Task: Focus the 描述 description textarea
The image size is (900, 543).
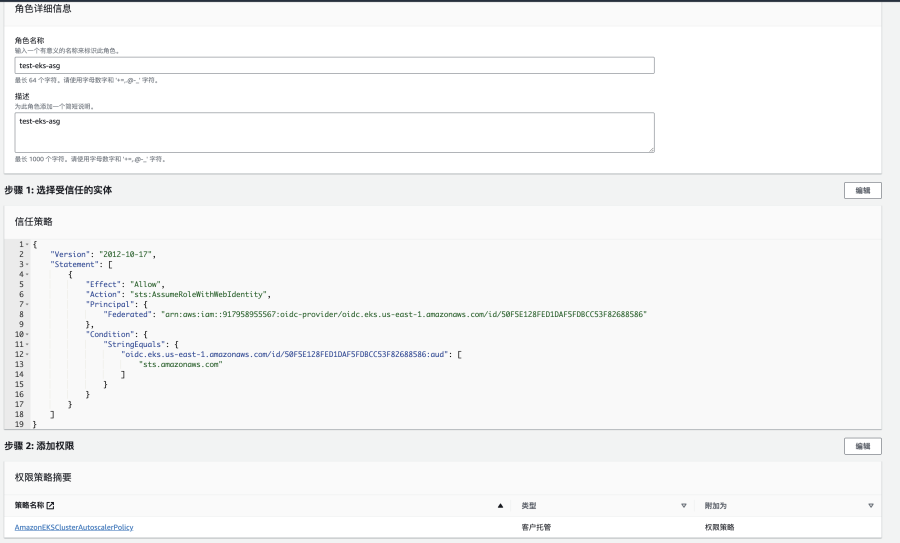Action: coord(334,133)
